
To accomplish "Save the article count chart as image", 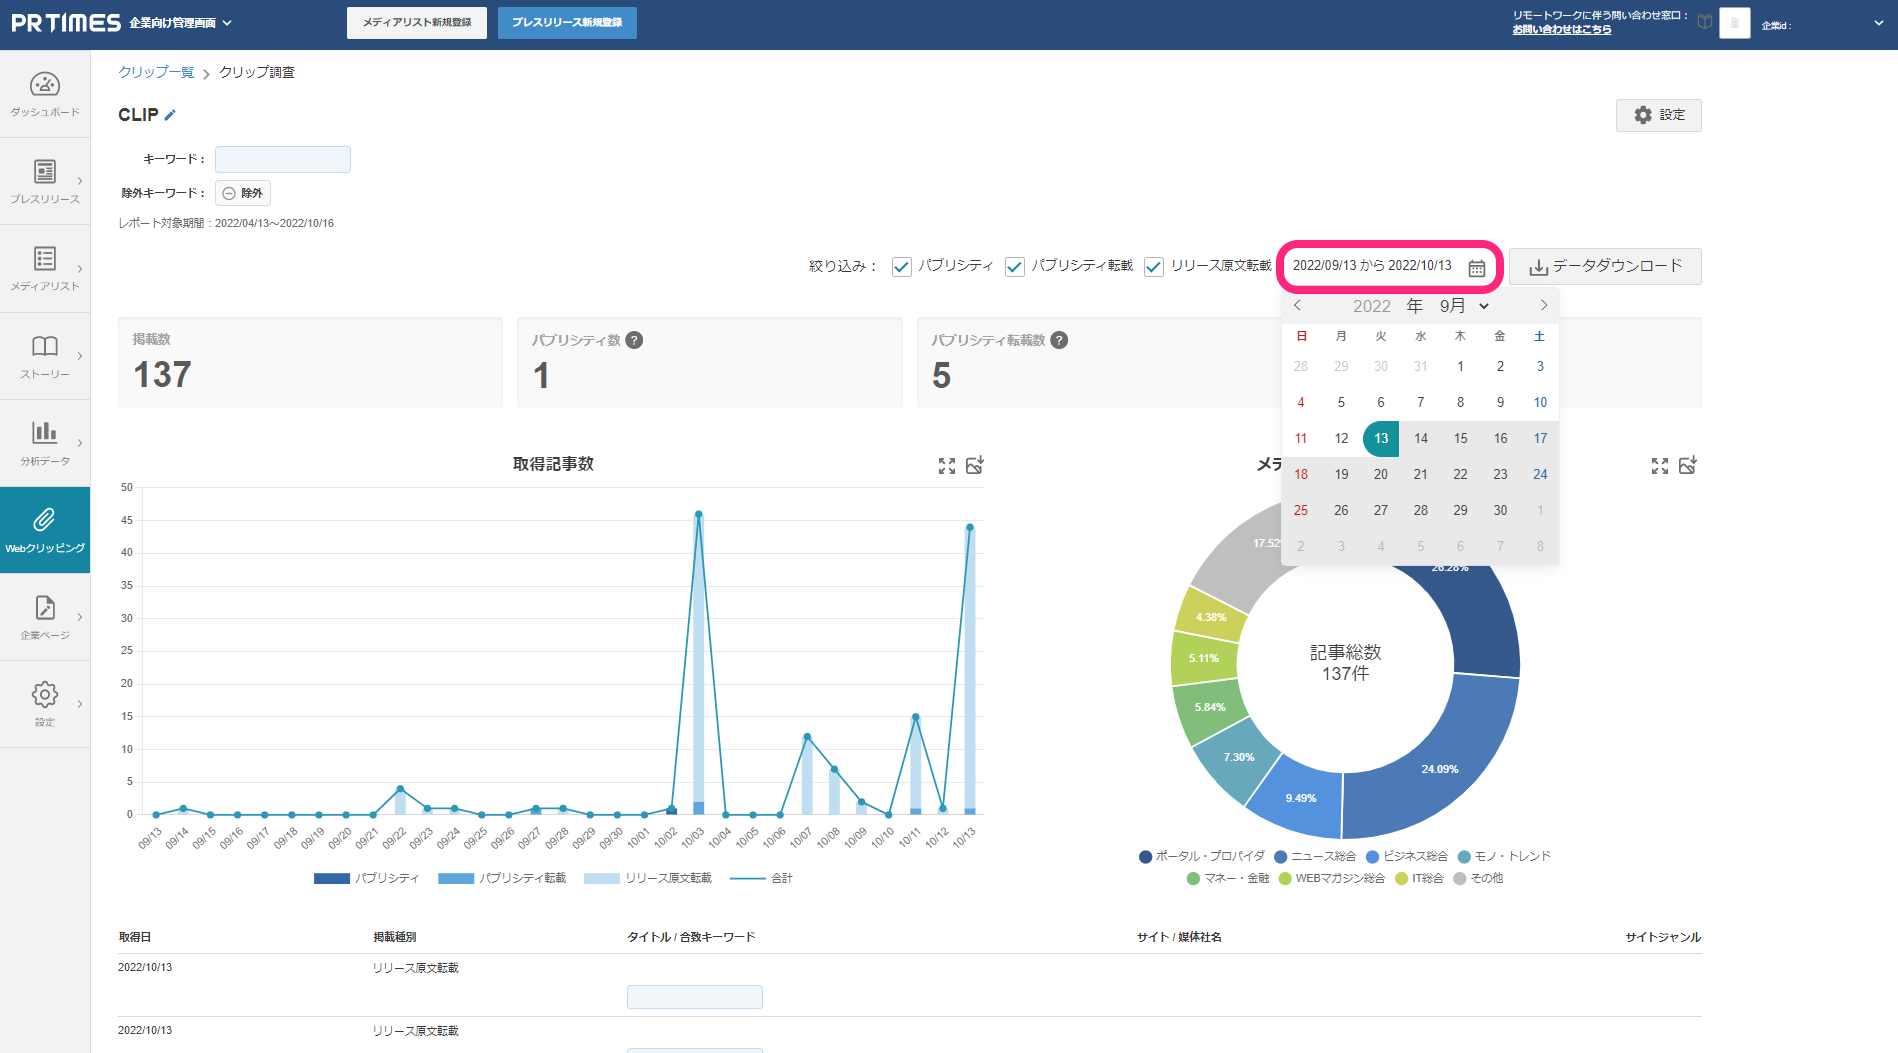I will tap(975, 465).
